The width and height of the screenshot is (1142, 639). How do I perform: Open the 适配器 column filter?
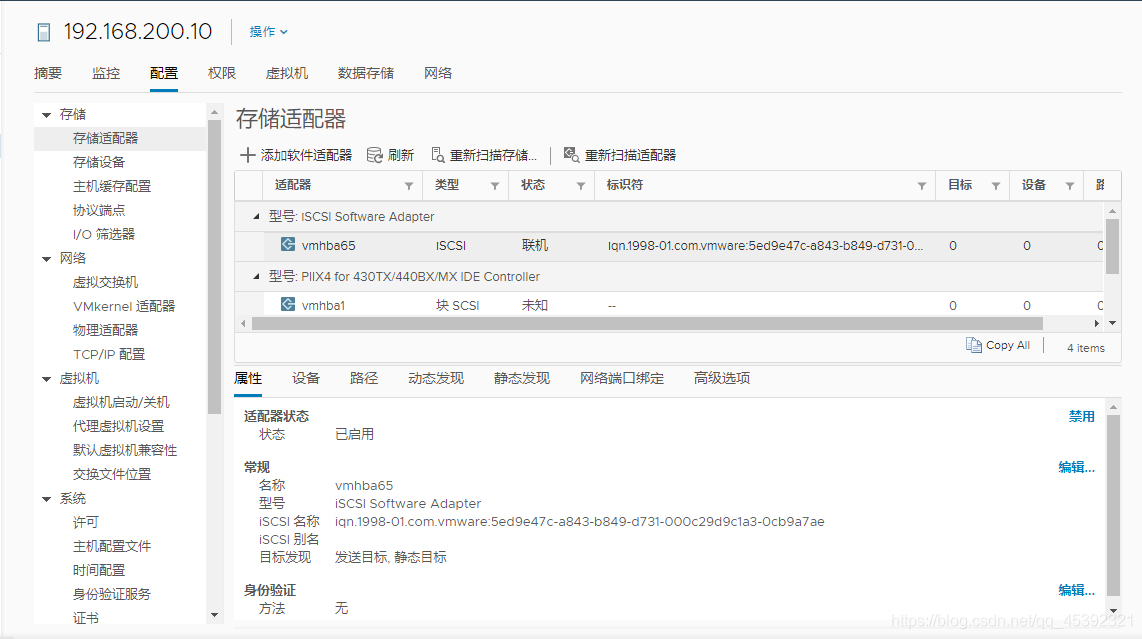tap(409, 186)
